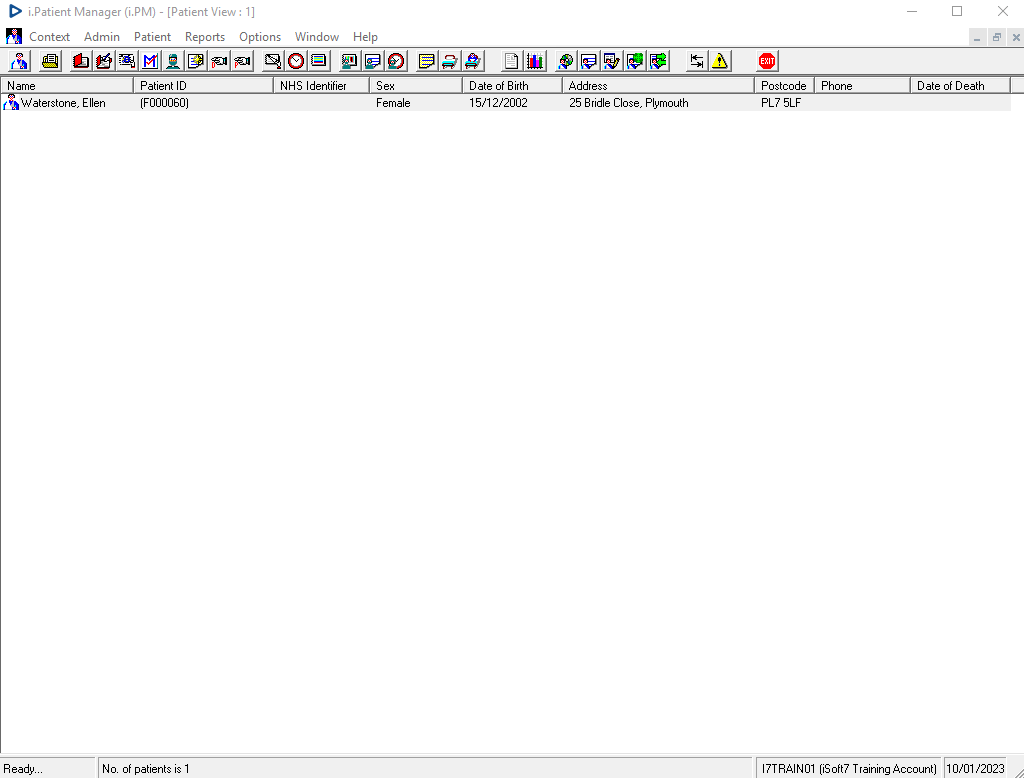Viewport: 1024px width, 778px height.
Task: Close the inner Patient View child window
Action: (x=1016, y=37)
